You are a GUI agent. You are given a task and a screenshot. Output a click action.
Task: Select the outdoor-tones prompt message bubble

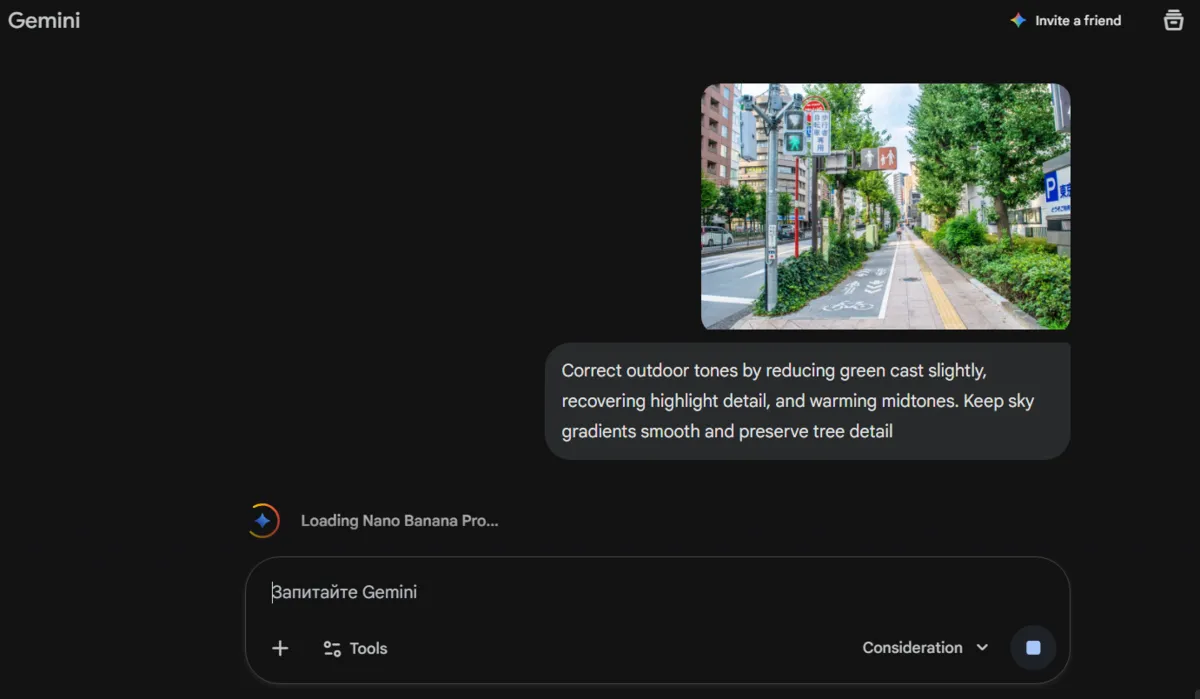tap(807, 400)
